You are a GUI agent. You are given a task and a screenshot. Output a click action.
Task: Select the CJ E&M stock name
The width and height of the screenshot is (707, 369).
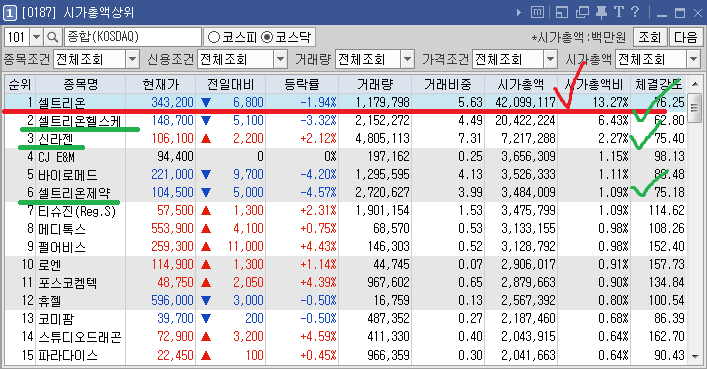click(56, 157)
